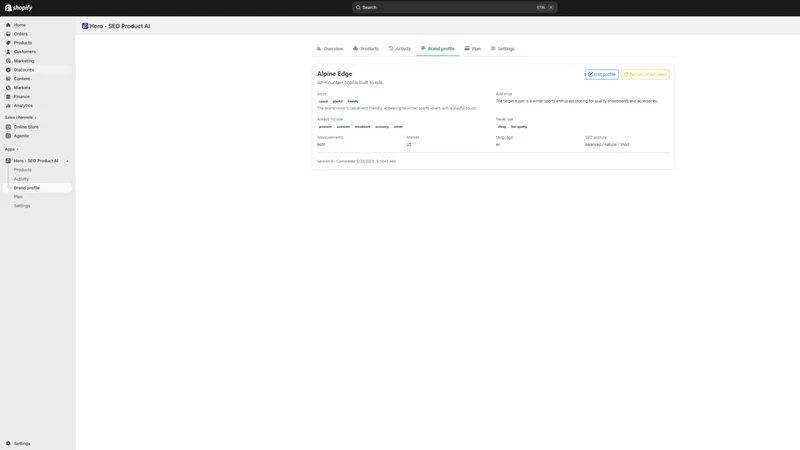The image size is (800, 450).
Task: Click the 'accessory' always-include tag
Action: click(x=382, y=127)
